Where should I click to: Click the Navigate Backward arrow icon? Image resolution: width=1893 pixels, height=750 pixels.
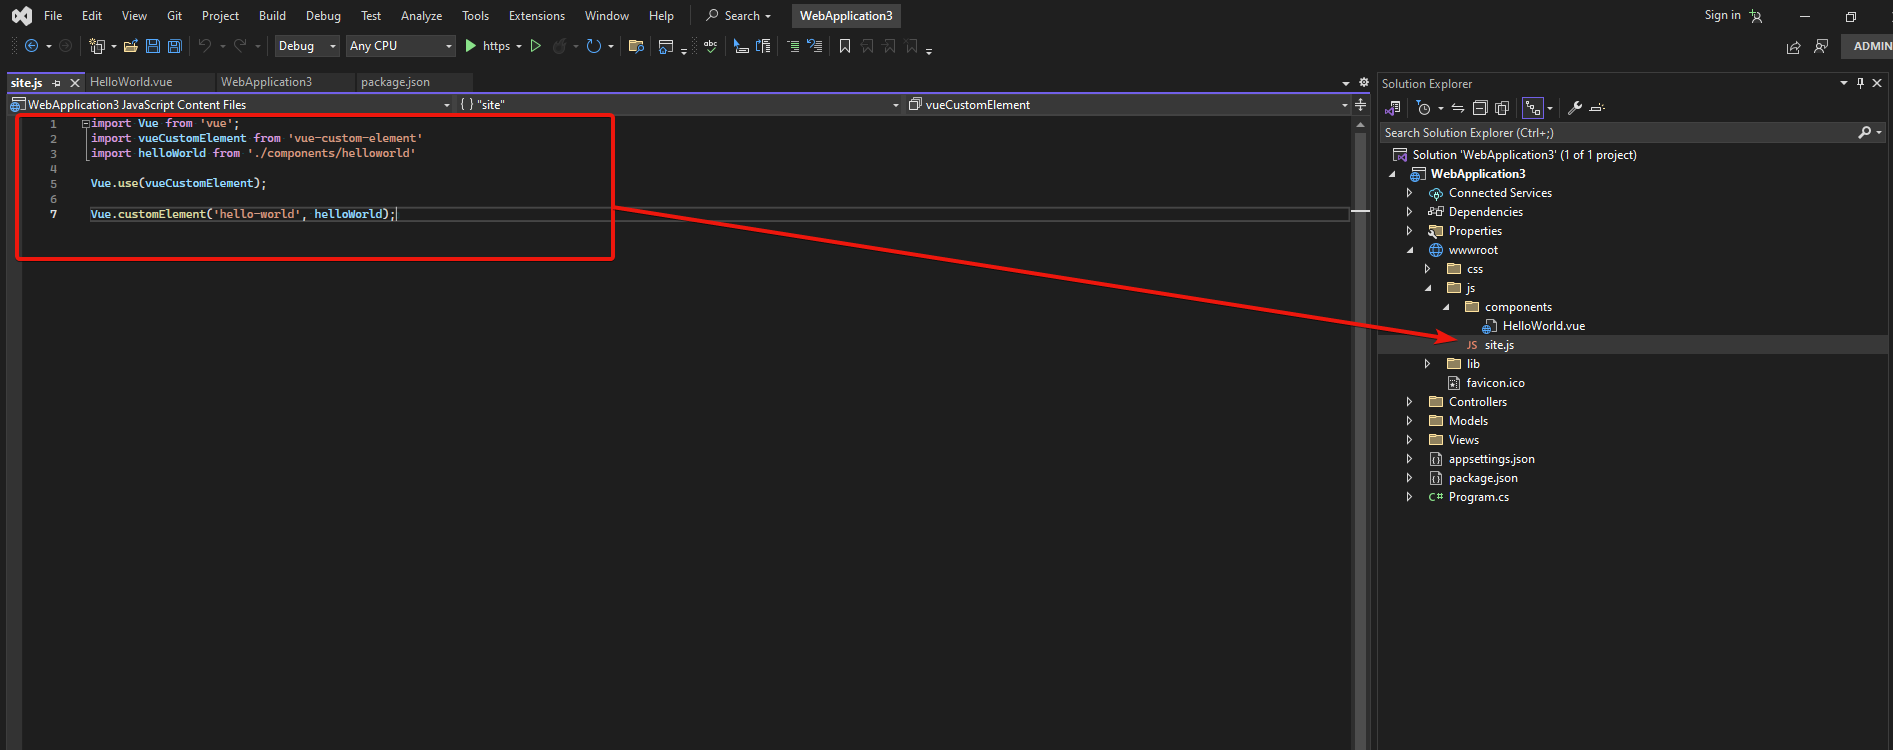pyautogui.click(x=32, y=46)
